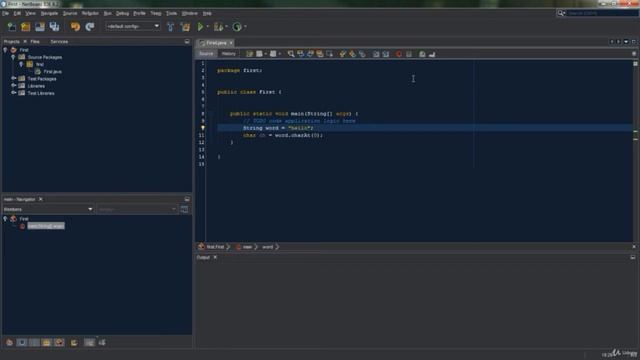Viewport: 640px width, 360px height.
Task: Open the Window menu
Action: pyautogui.click(x=189, y=13)
